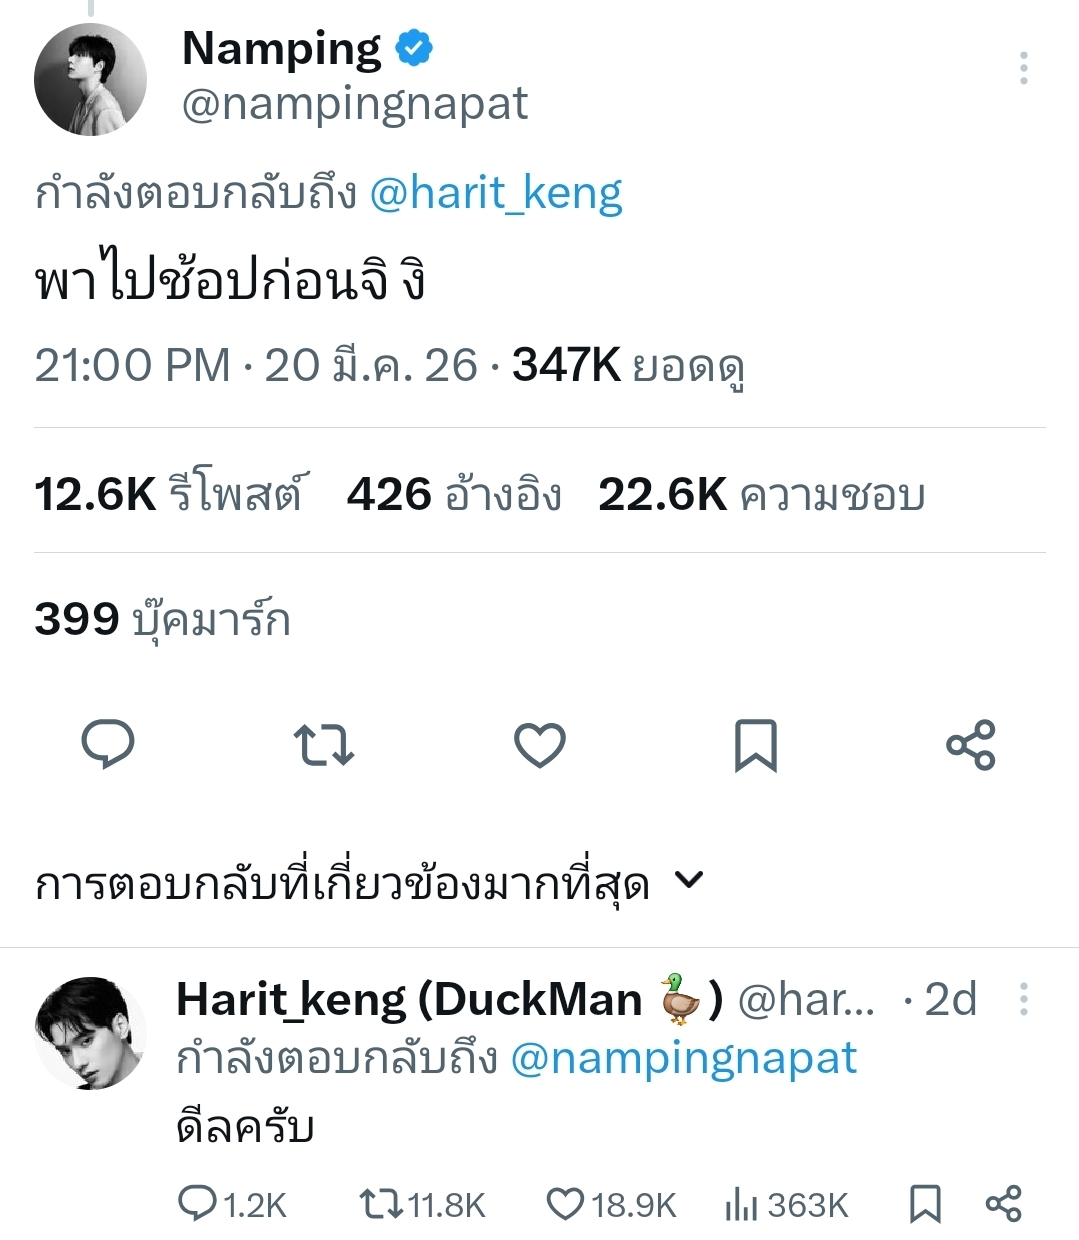This screenshot has width=1079, height=1240.
Task: View the 426 quote tweets
Action: coord(454,494)
